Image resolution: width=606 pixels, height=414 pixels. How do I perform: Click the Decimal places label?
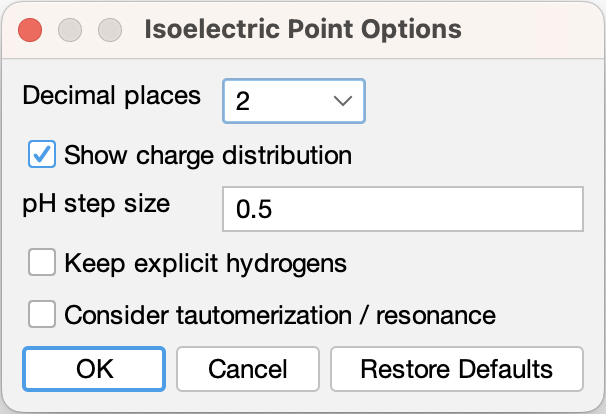pyautogui.click(x=111, y=97)
